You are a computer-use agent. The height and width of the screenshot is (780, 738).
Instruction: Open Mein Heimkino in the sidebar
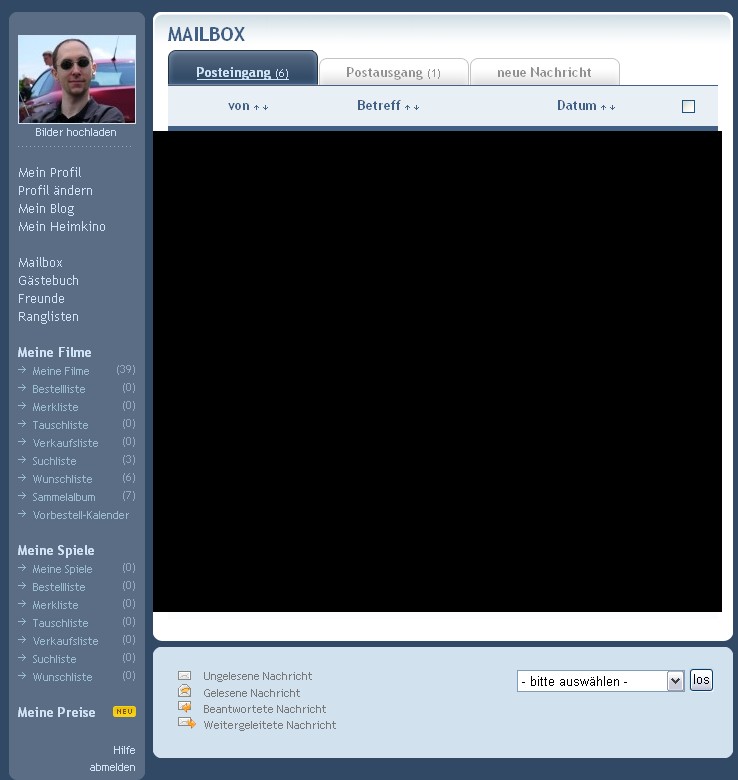[62, 227]
